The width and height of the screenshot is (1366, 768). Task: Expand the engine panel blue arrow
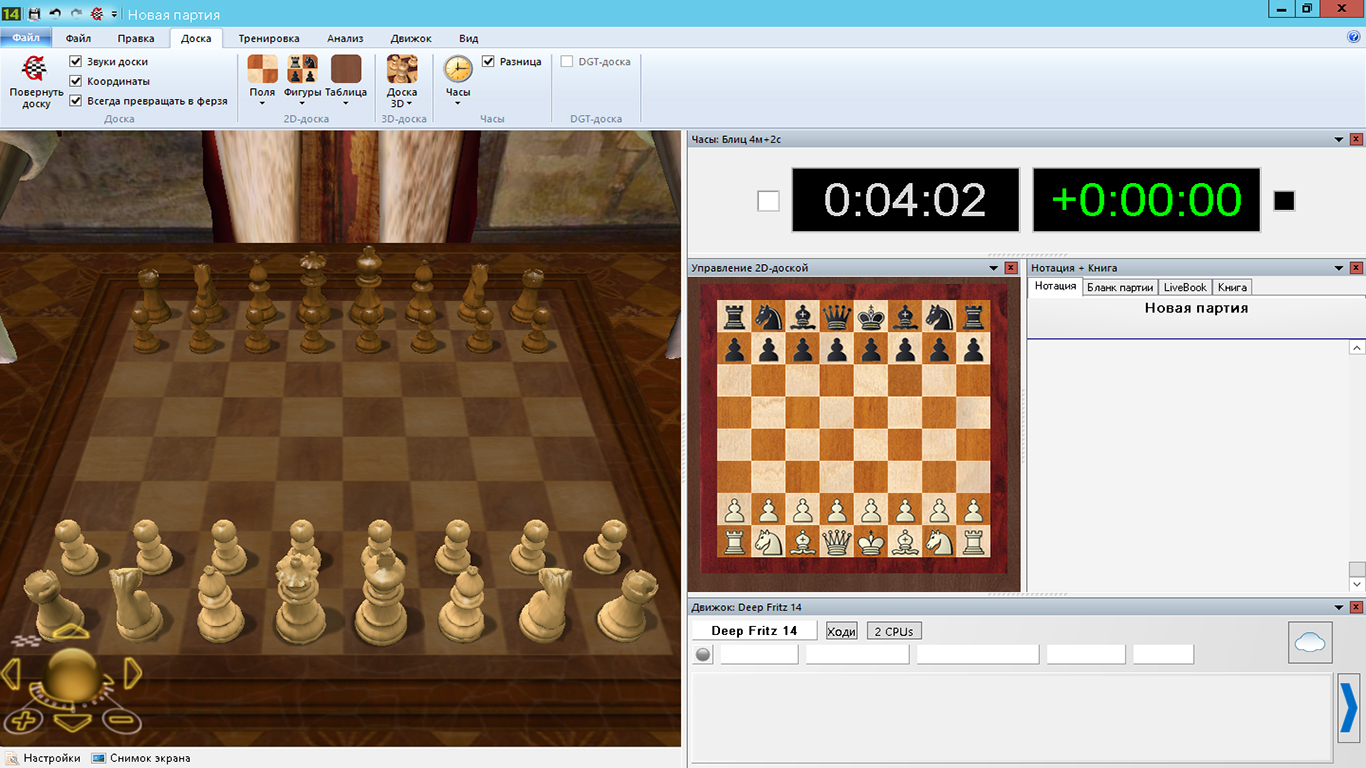point(1348,708)
